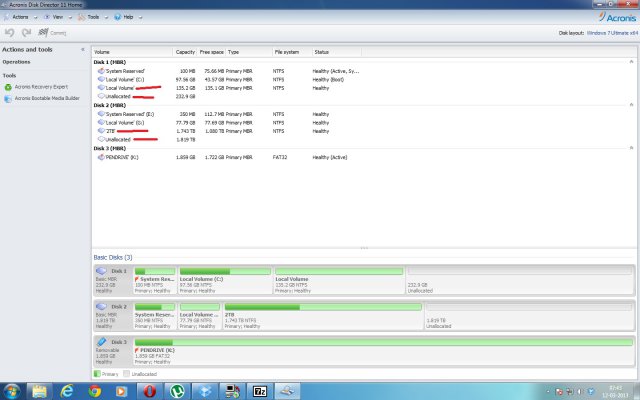Select the '2TB' volume row
The width and height of the screenshot is (640, 400).
coord(229,131)
